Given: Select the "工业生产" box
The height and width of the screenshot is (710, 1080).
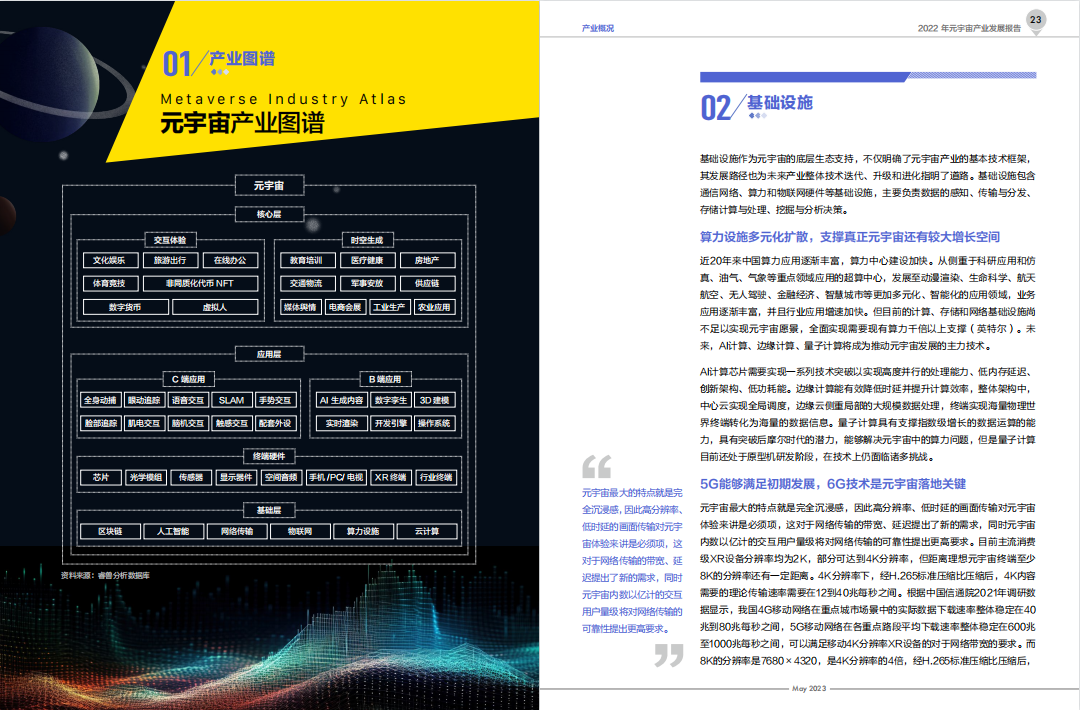Looking at the screenshot, I should pyautogui.click(x=390, y=307).
